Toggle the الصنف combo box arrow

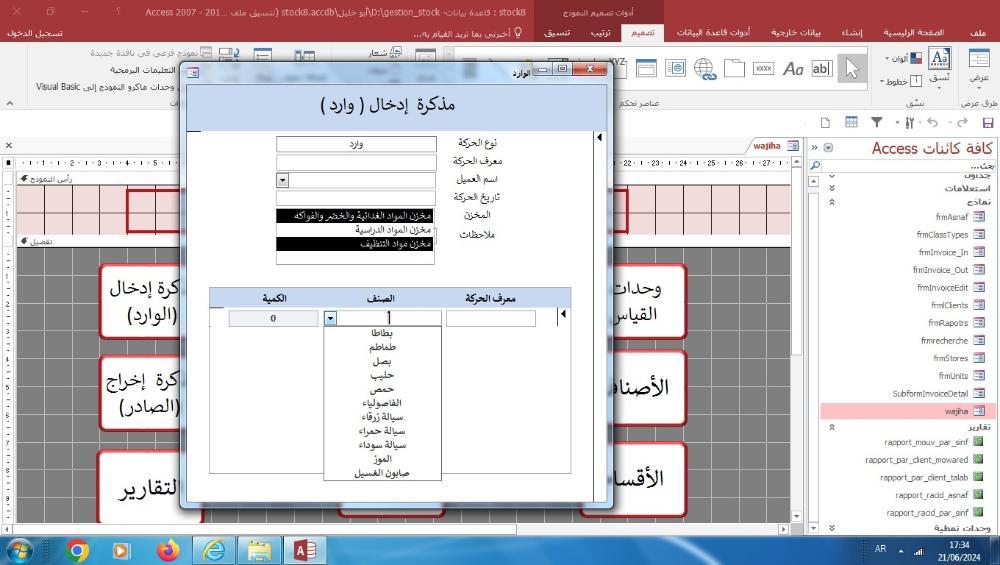(330, 318)
